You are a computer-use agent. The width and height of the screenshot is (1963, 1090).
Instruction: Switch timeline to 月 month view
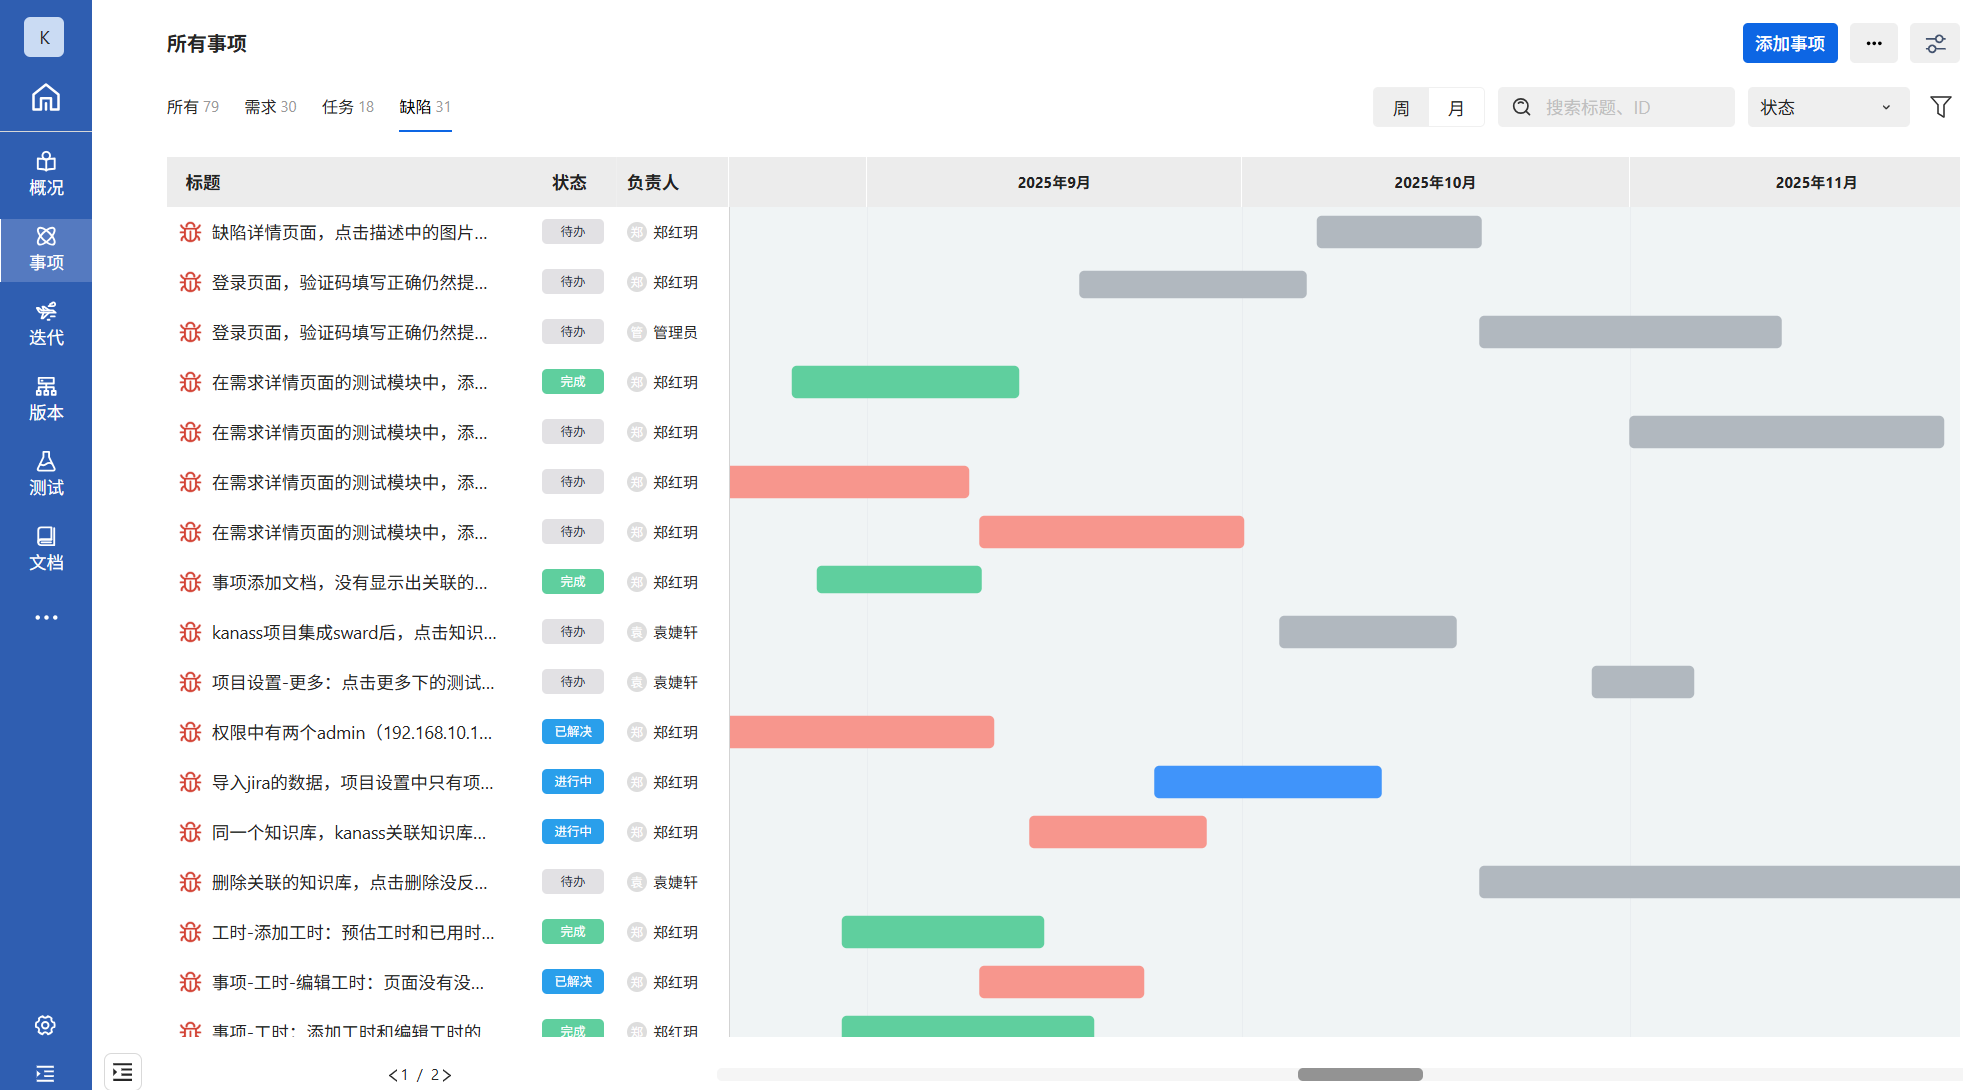click(1456, 107)
